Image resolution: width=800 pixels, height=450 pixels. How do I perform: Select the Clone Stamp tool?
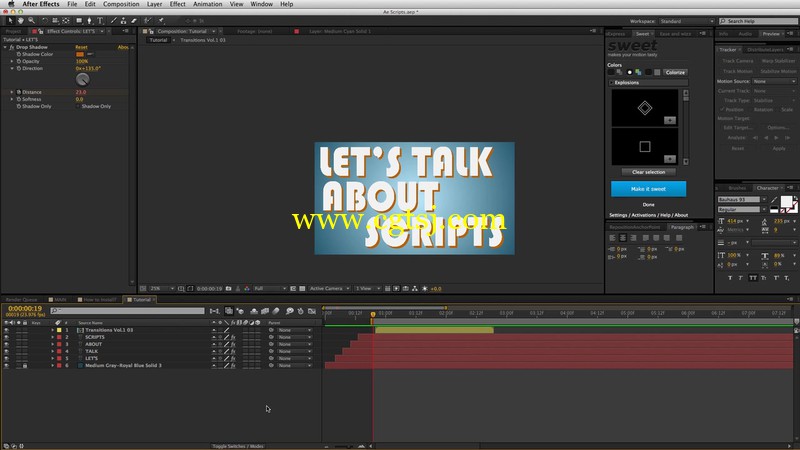pos(123,21)
